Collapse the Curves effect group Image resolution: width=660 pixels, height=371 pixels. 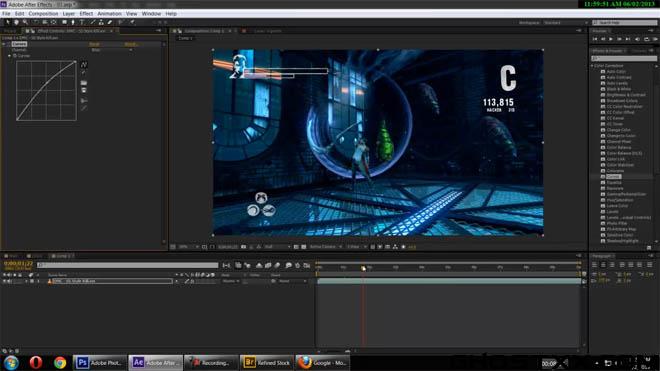[4, 44]
